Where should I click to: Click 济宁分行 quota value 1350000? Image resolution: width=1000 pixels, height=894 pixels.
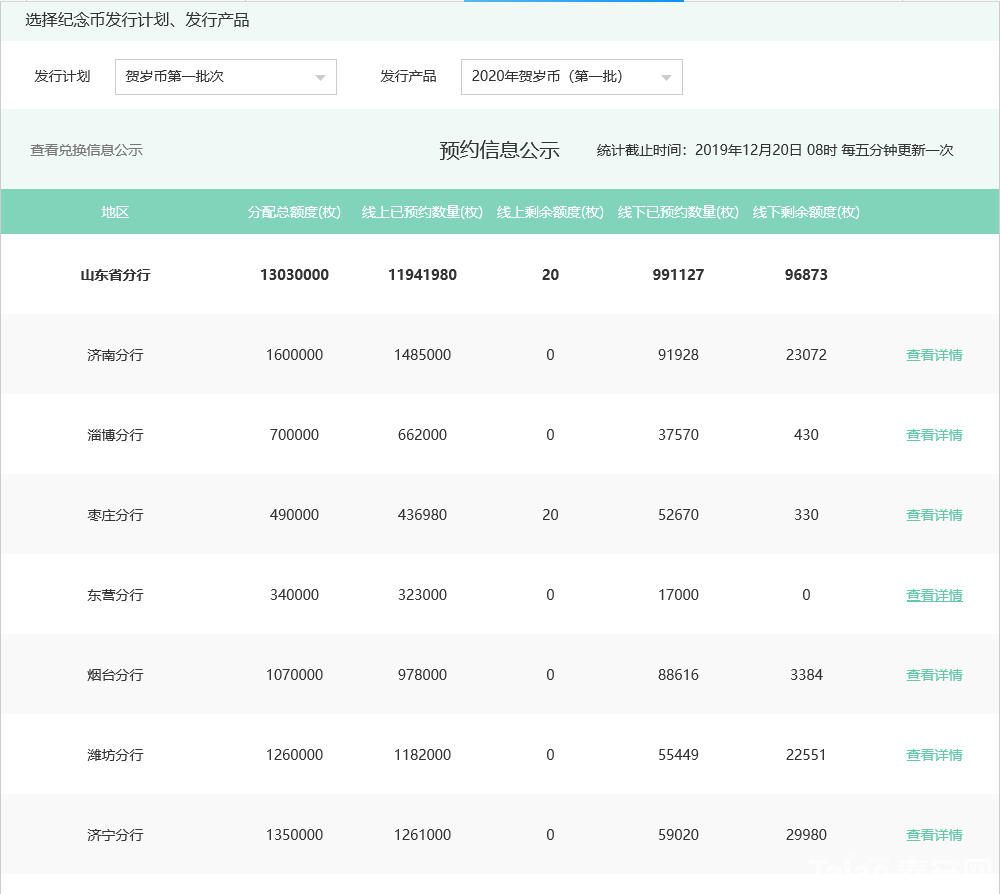(295, 835)
